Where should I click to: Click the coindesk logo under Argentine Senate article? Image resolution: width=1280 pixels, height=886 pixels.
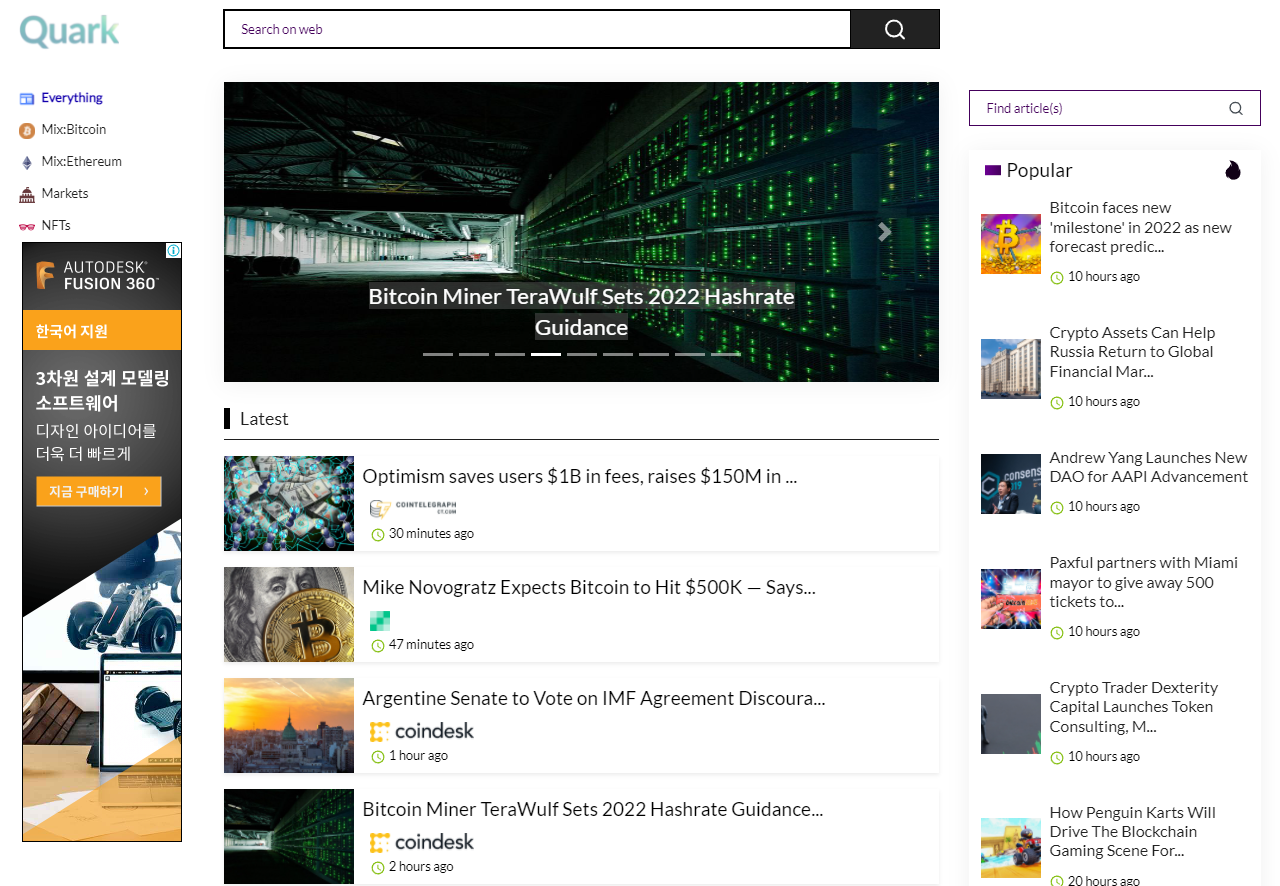(x=422, y=731)
